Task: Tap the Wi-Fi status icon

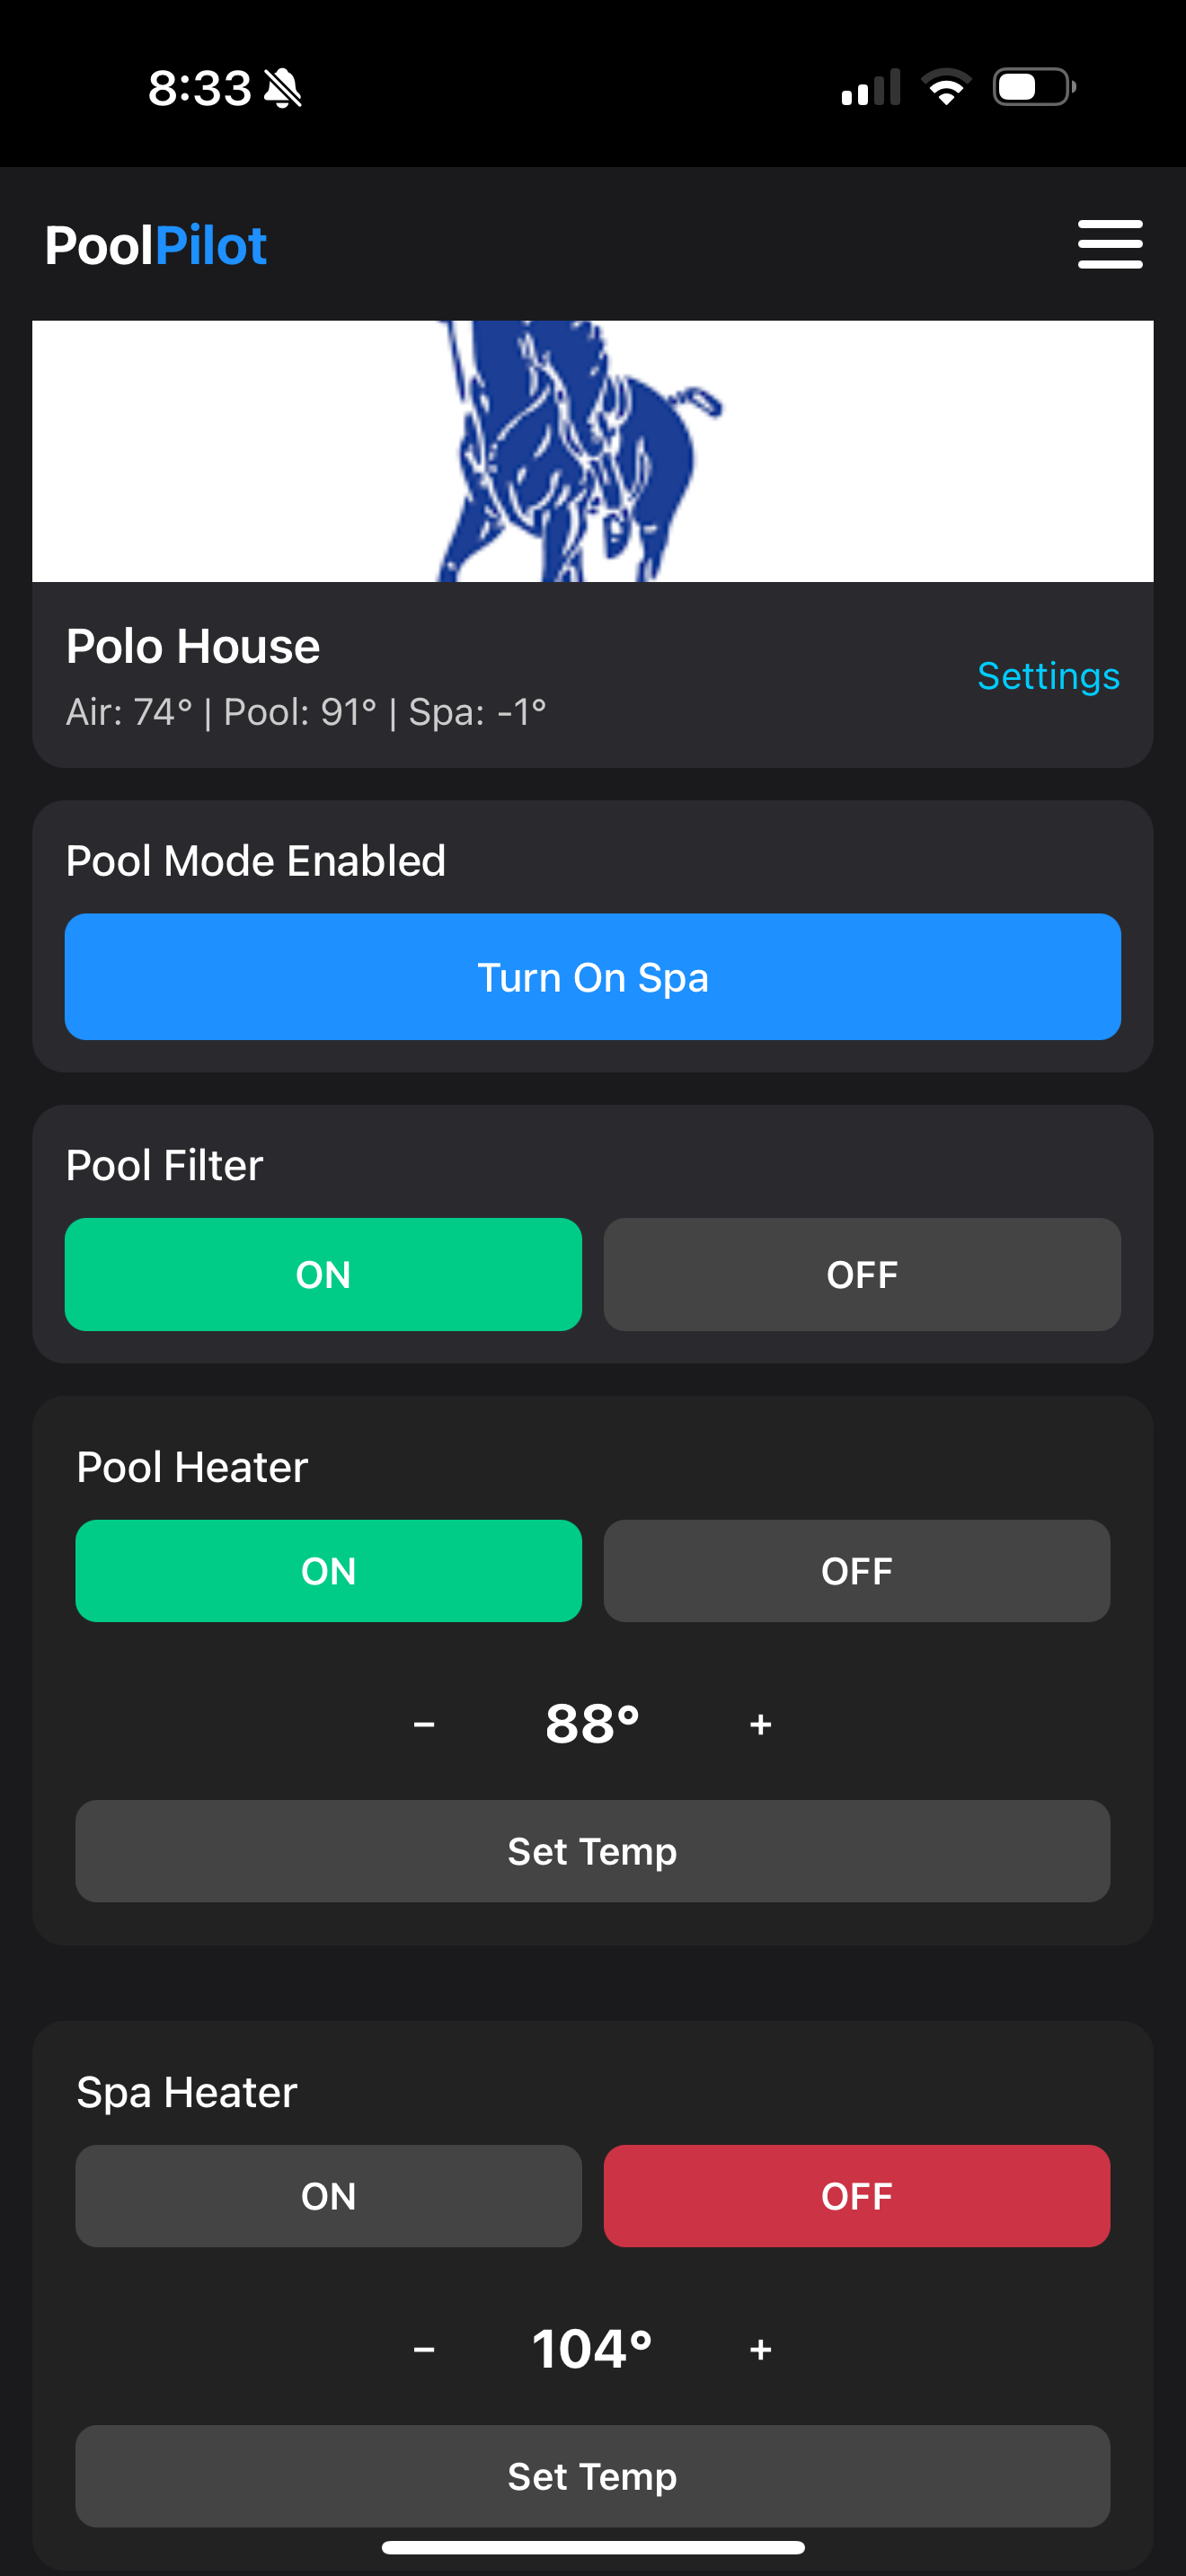Action: point(945,87)
